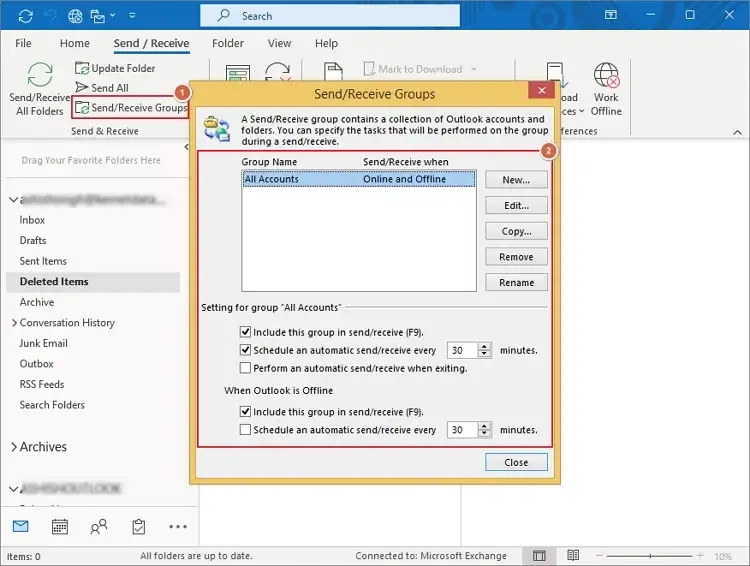This screenshot has height=566, width=750.
Task: Open Mail view envelope icon
Action: 21,526
